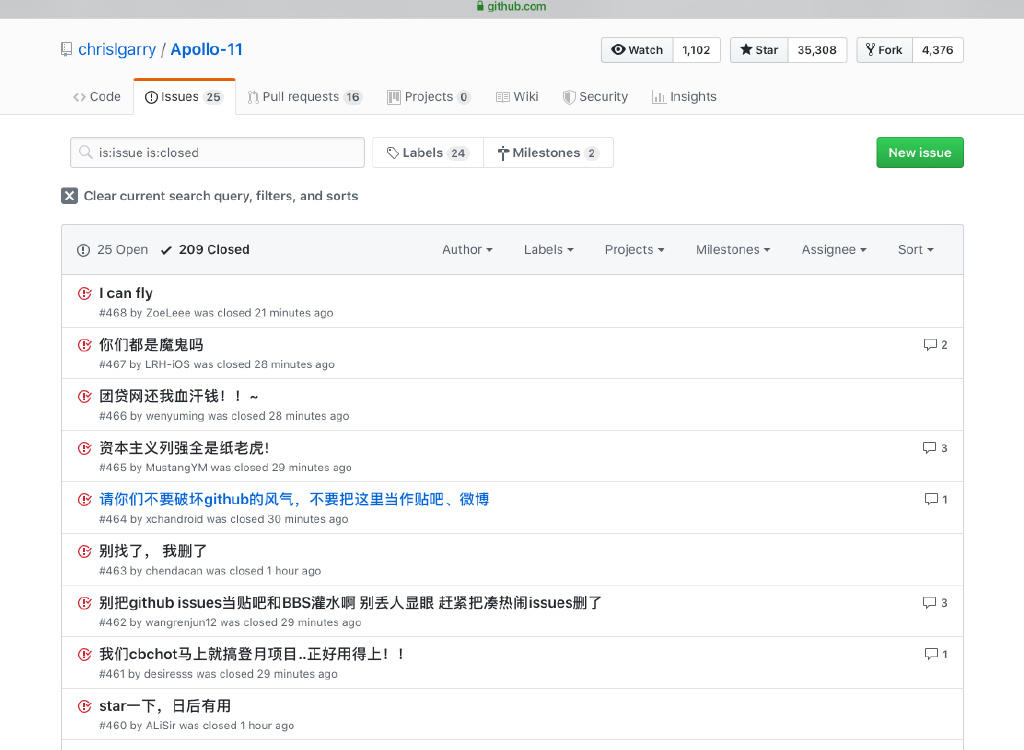Open issue '团贷网还我血汗钱'

point(179,397)
